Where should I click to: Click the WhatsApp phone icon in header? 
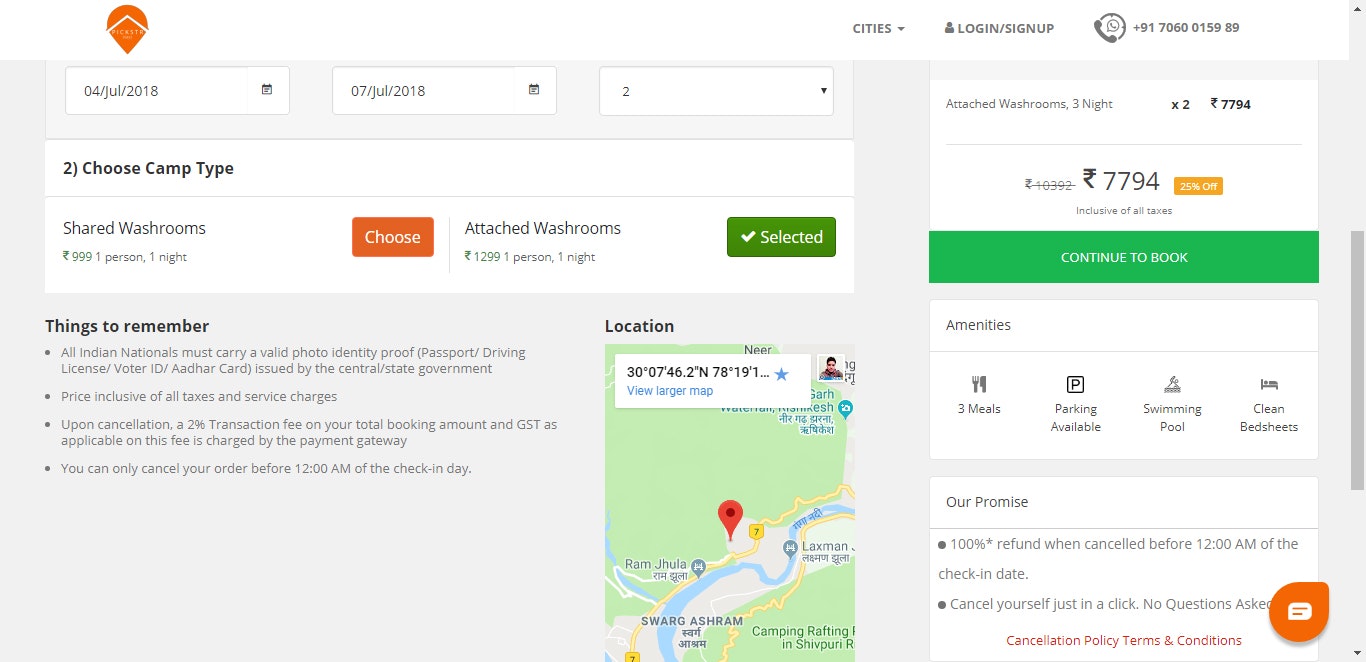tap(1109, 28)
